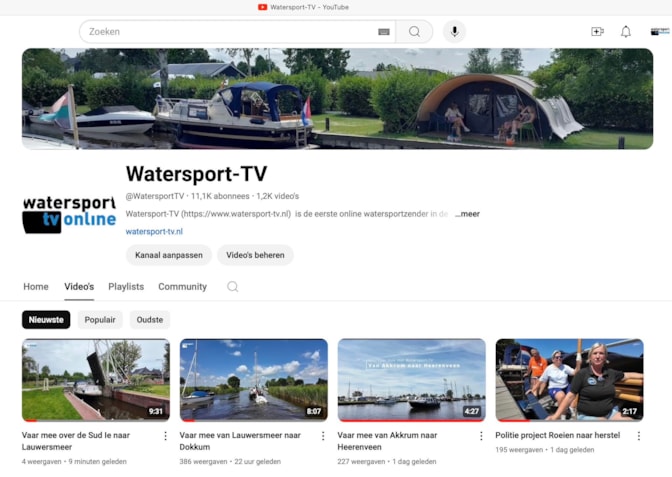The image size is (672, 477).
Task: Expand channel description with ...meer
Action: tap(467, 214)
